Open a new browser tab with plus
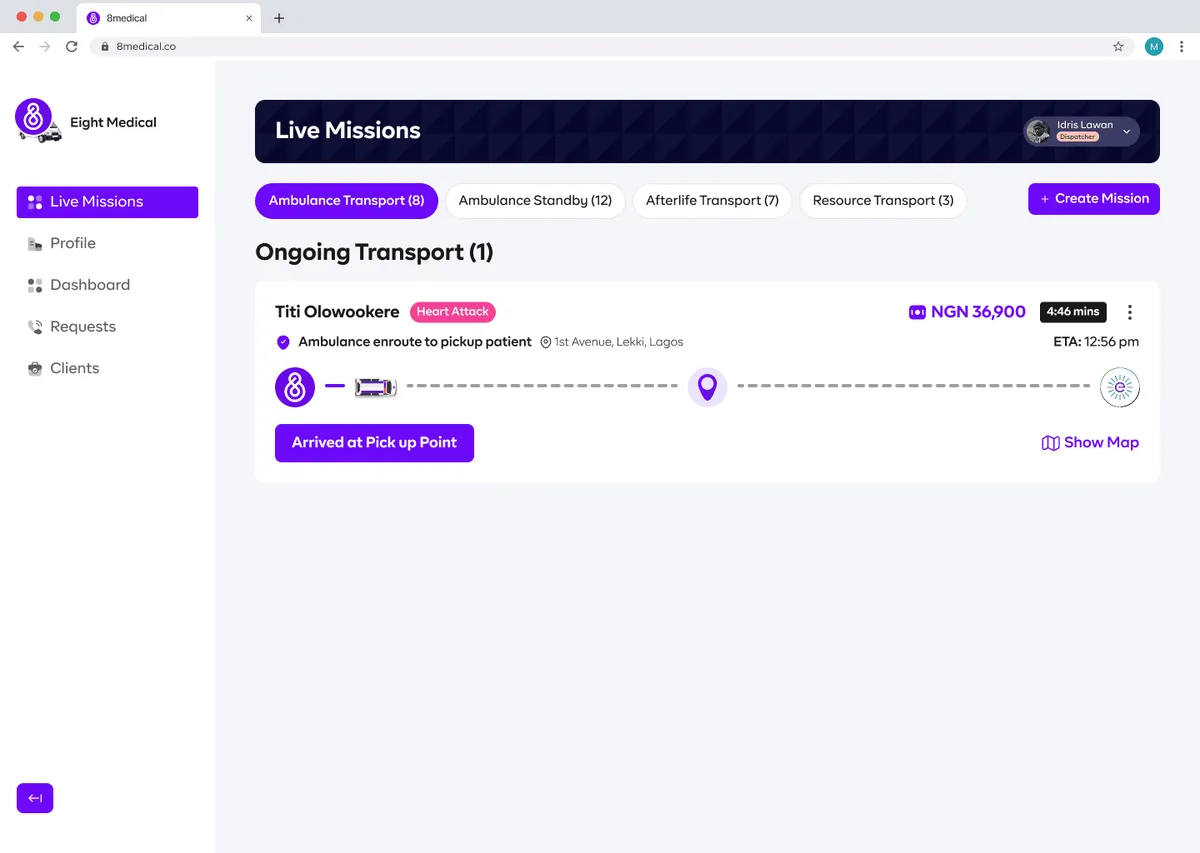1200x853 pixels. point(279,18)
